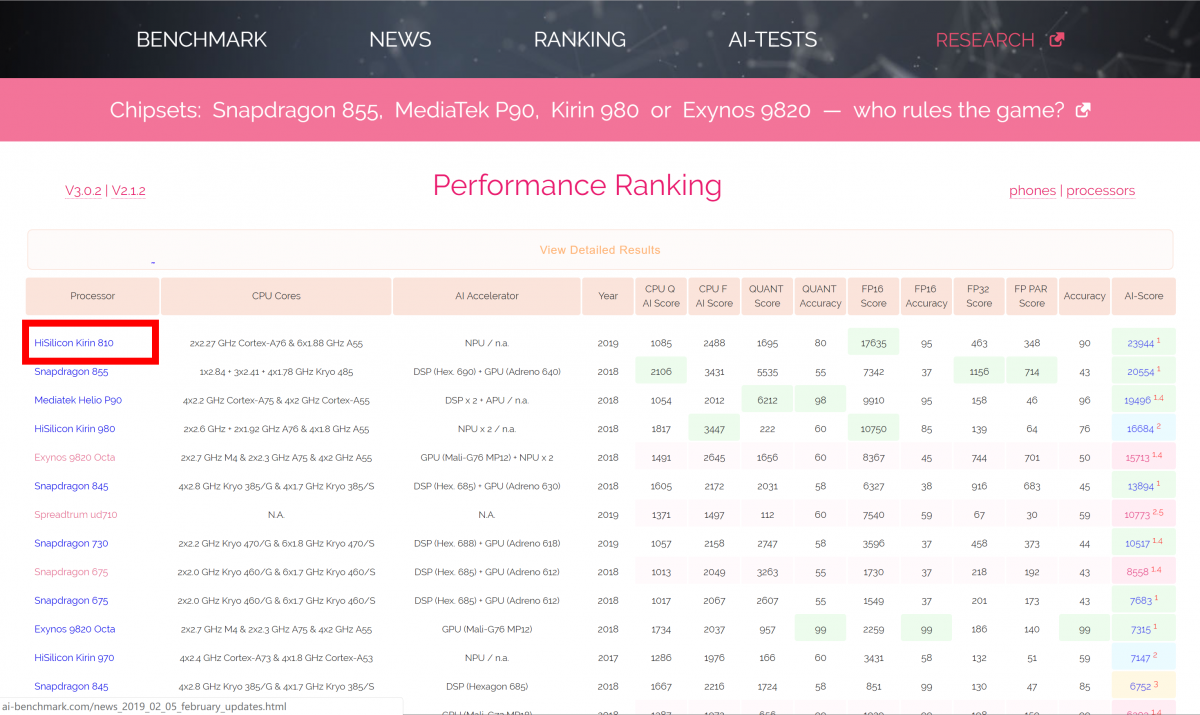Open the AI-TESTS page

772,40
